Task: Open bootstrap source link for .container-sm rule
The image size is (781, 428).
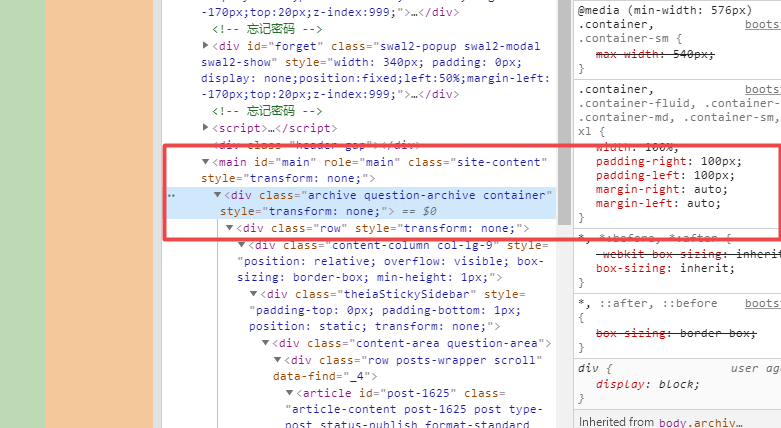Action: (x=763, y=24)
